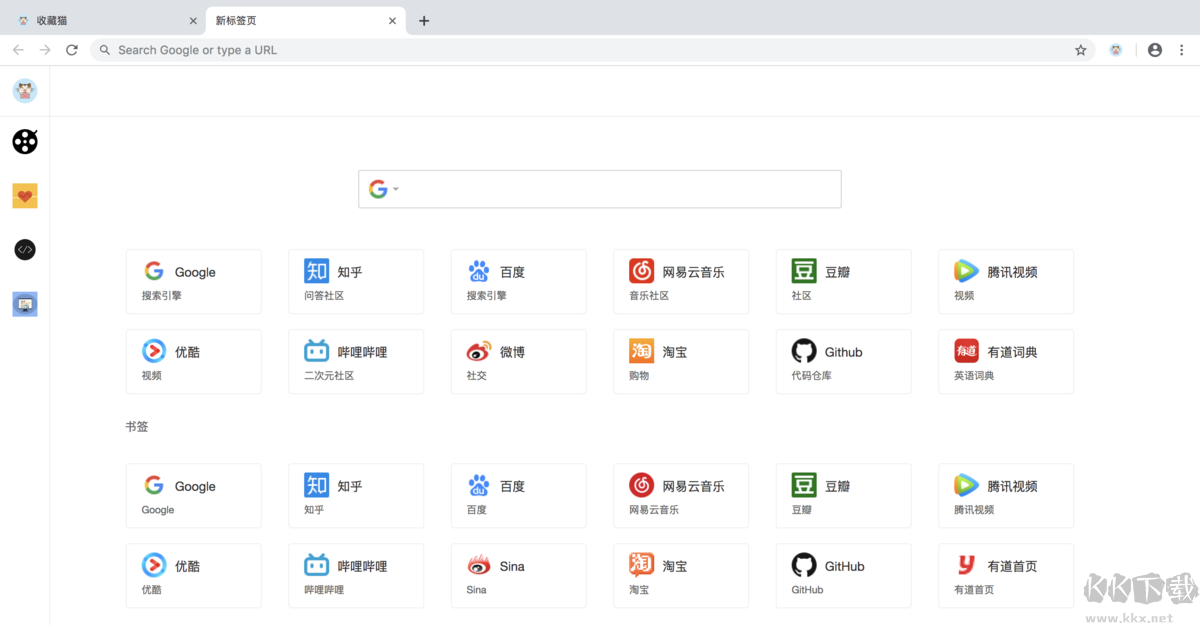The image size is (1200, 625).
Task: Click the browser forward arrow
Action: [45, 50]
